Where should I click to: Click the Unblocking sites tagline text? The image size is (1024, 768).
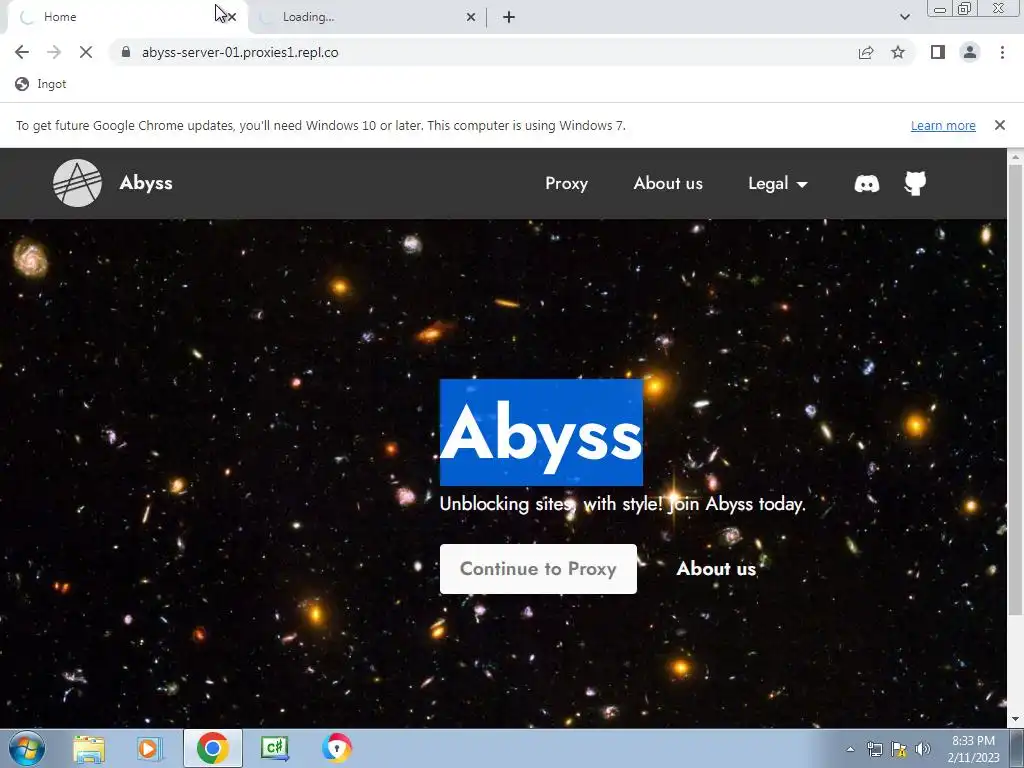coord(622,504)
